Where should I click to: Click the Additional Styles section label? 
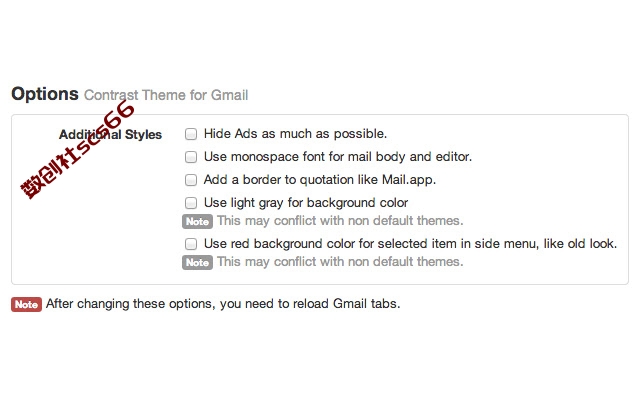click(x=110, y=135)
